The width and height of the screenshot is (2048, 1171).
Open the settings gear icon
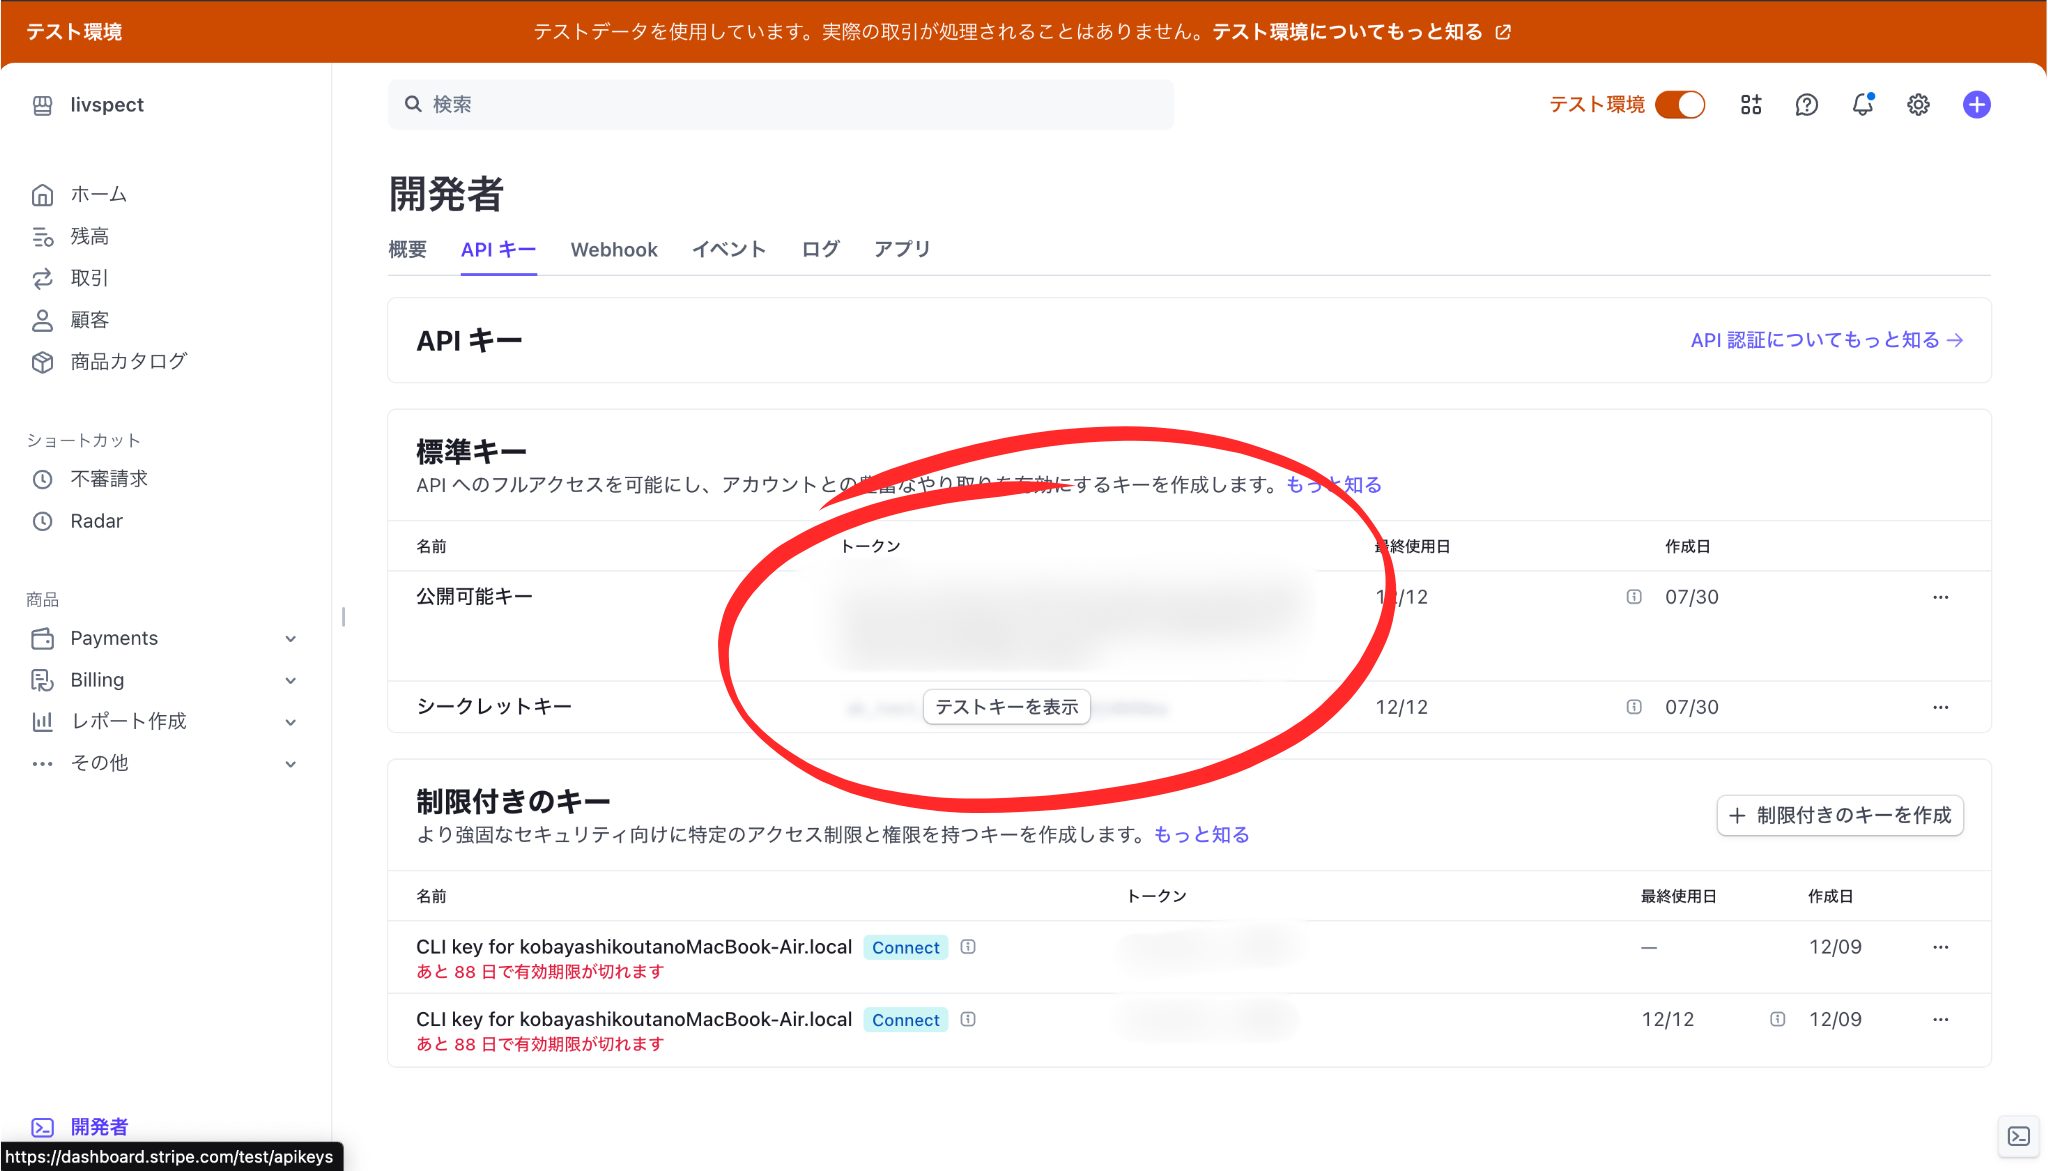pyautogui.click(x=1918, y=104)
